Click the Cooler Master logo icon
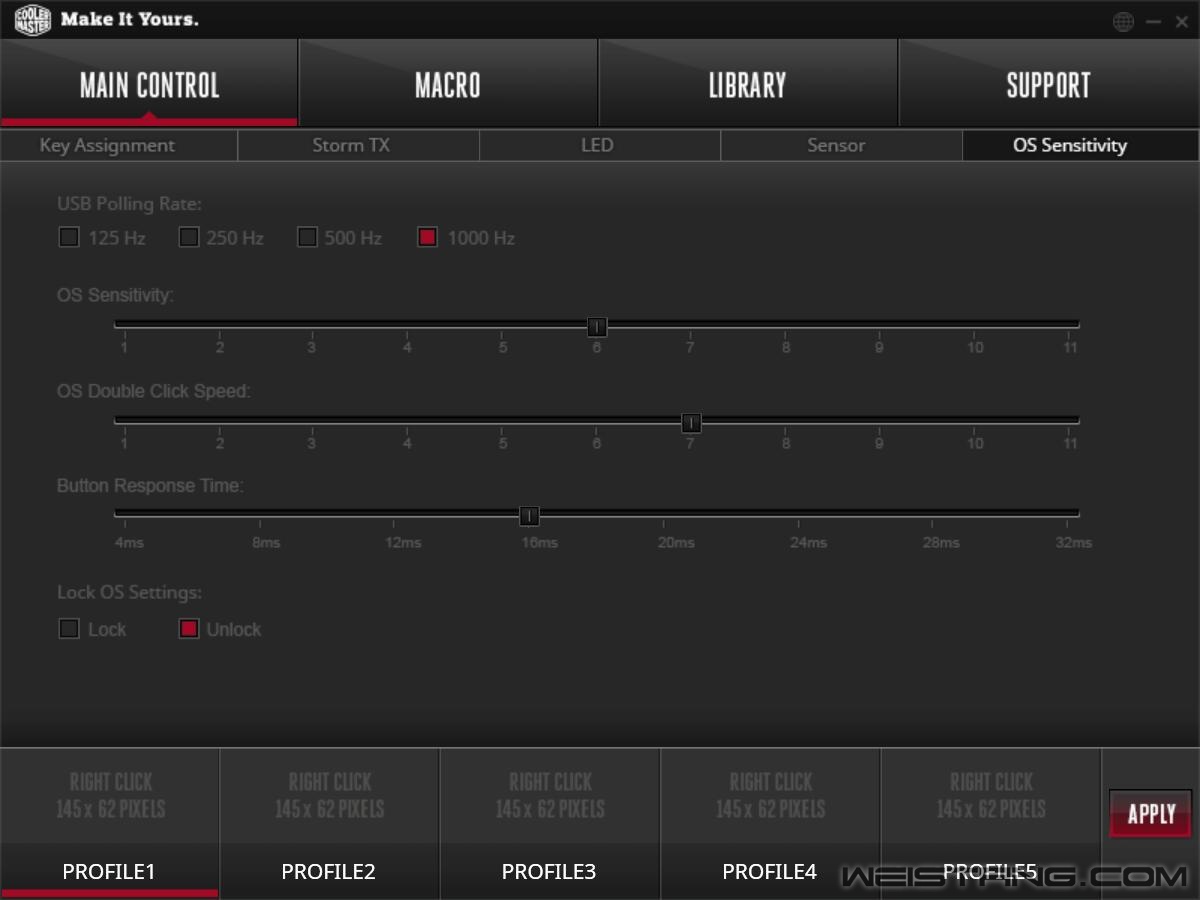This screenshot has width=1200, height=900. click(32, 20)
